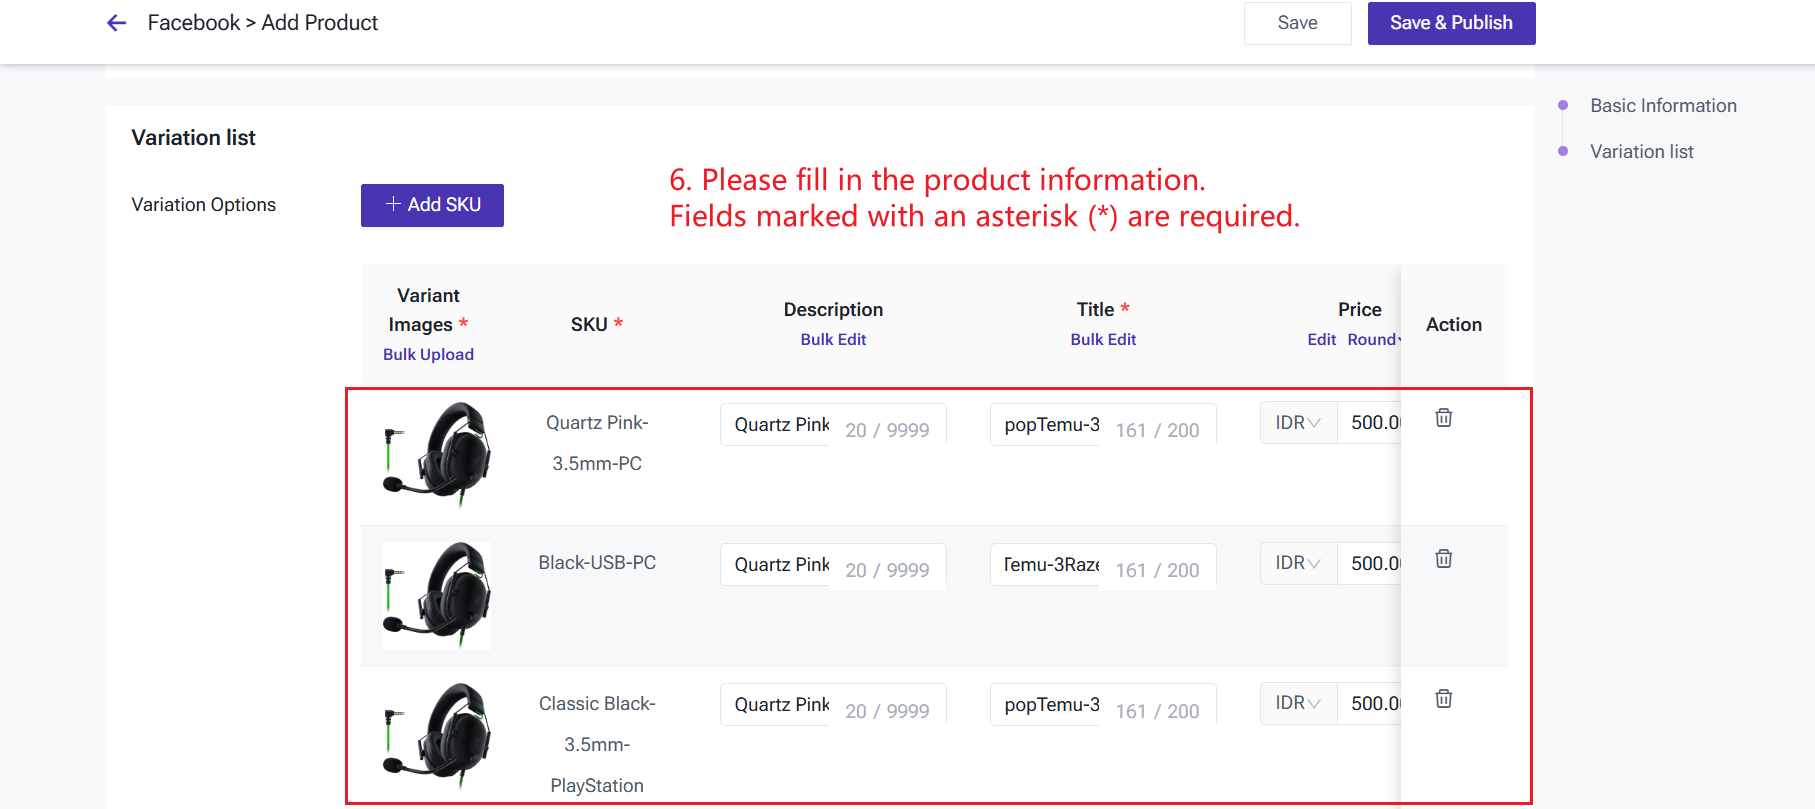The image size is (1815, 809).
Task: Click the Classic Black row description field
Action: pyautogui.click(x=781, y=705)
